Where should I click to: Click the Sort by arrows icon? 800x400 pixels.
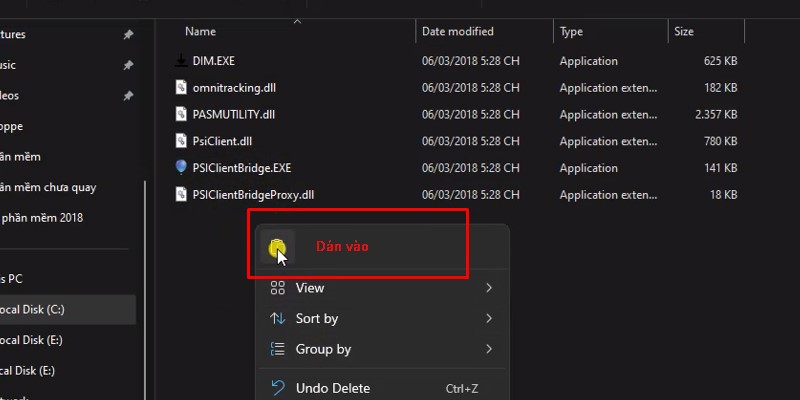pos(278,319)
